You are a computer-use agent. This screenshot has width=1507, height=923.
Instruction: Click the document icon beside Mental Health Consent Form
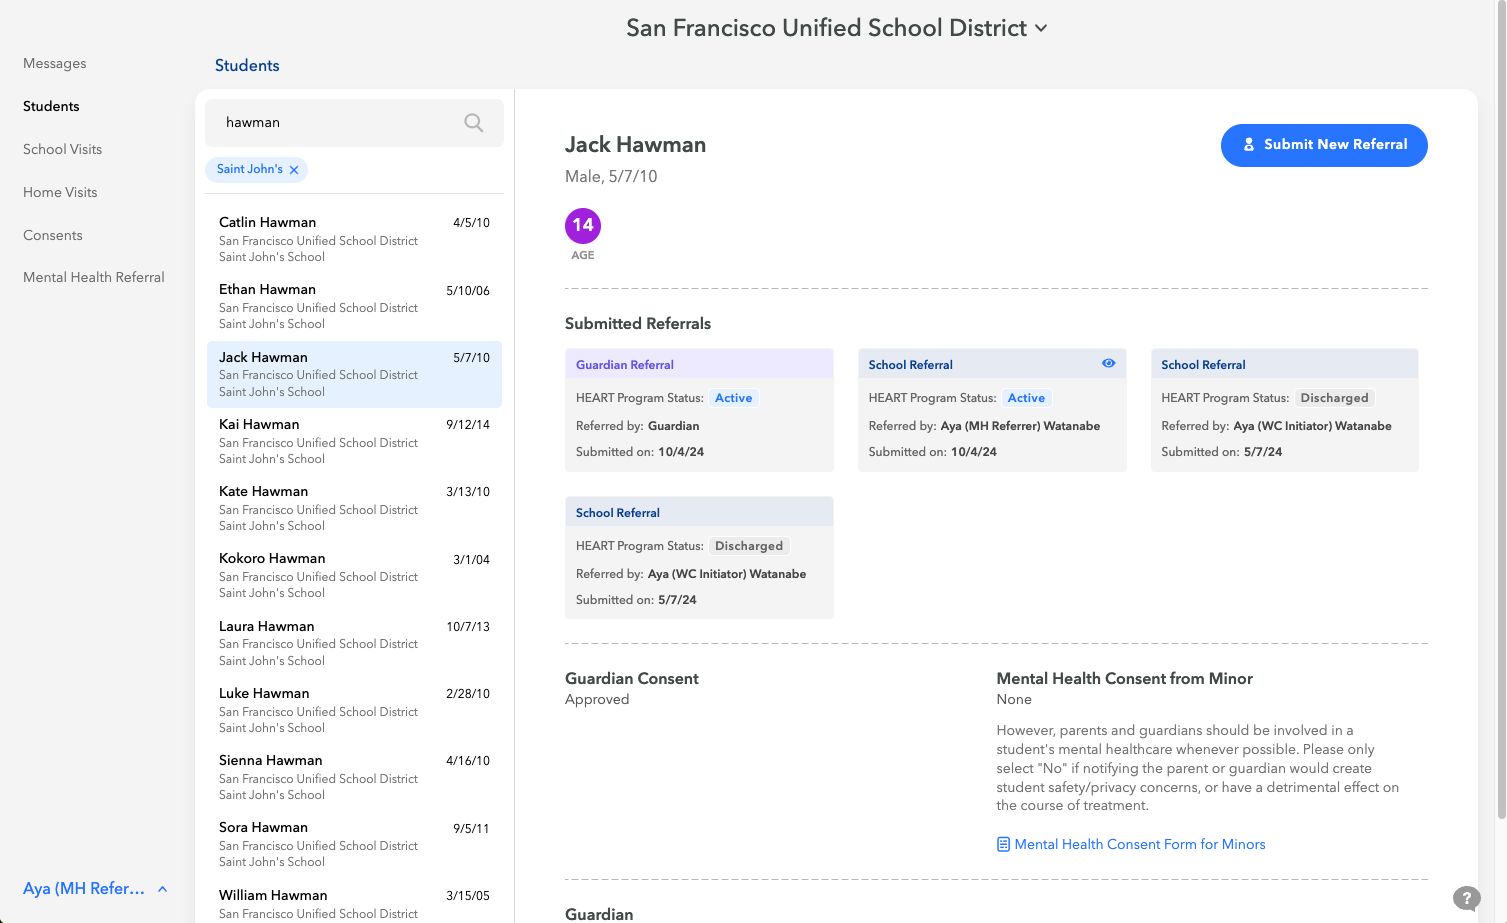click(1003, 845)
